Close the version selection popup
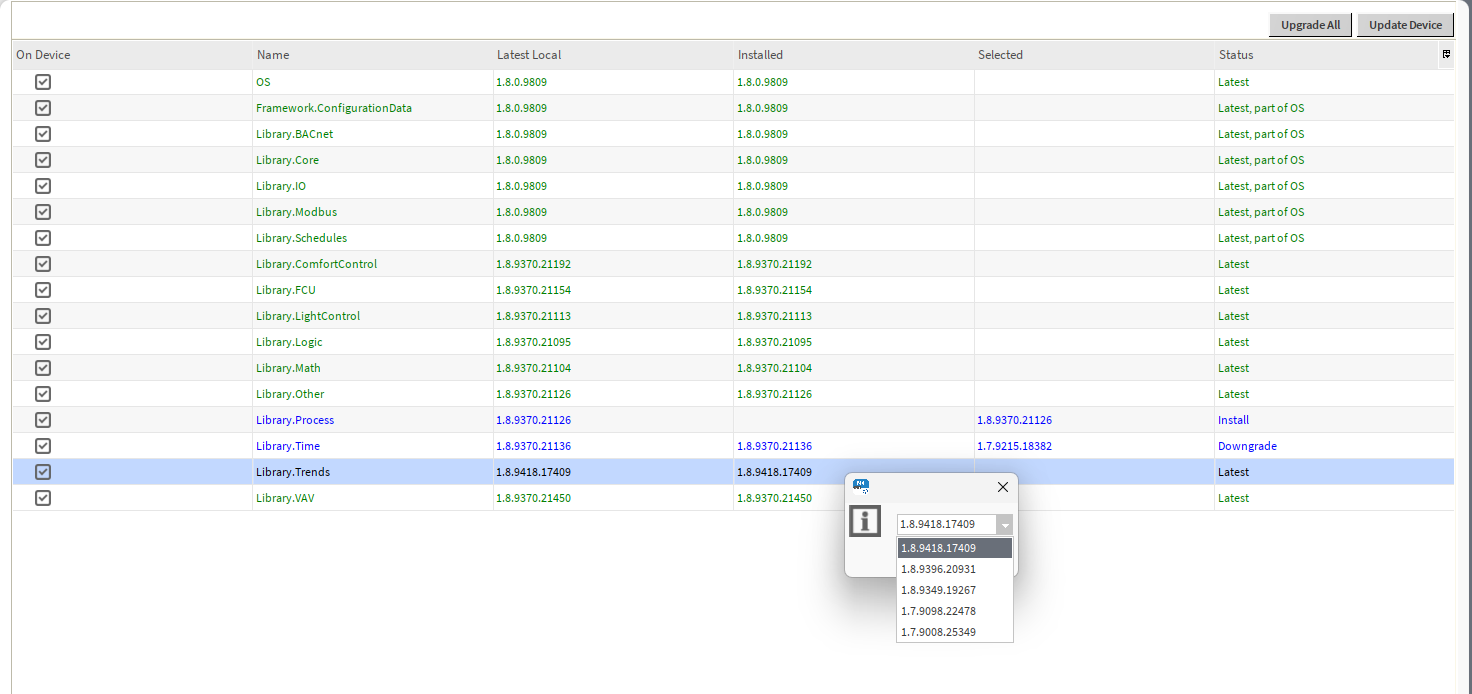The height and width of the screenshot is (694, 1472). point(1003,487)
